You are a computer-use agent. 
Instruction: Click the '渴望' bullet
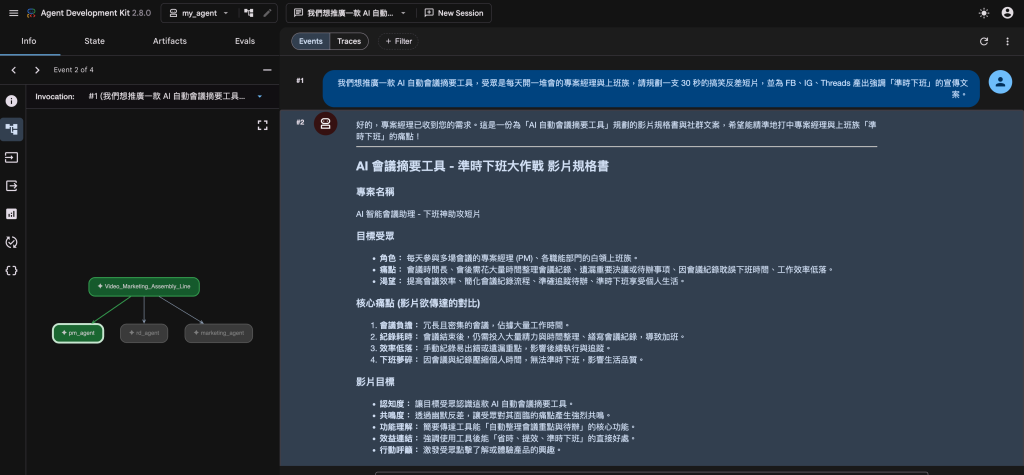pos(532,281)
